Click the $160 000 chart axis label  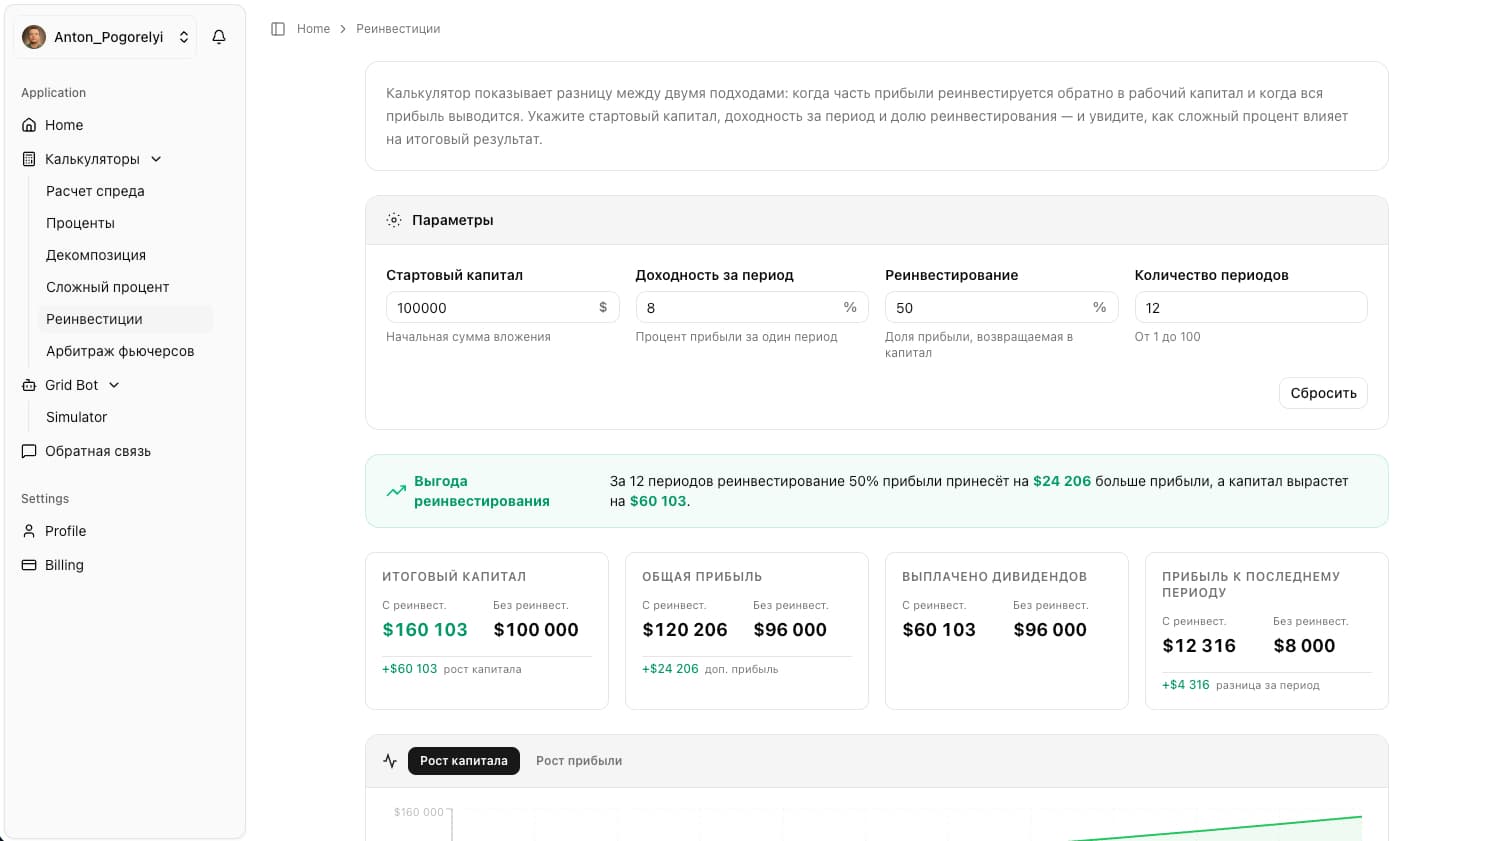point(419,812)
